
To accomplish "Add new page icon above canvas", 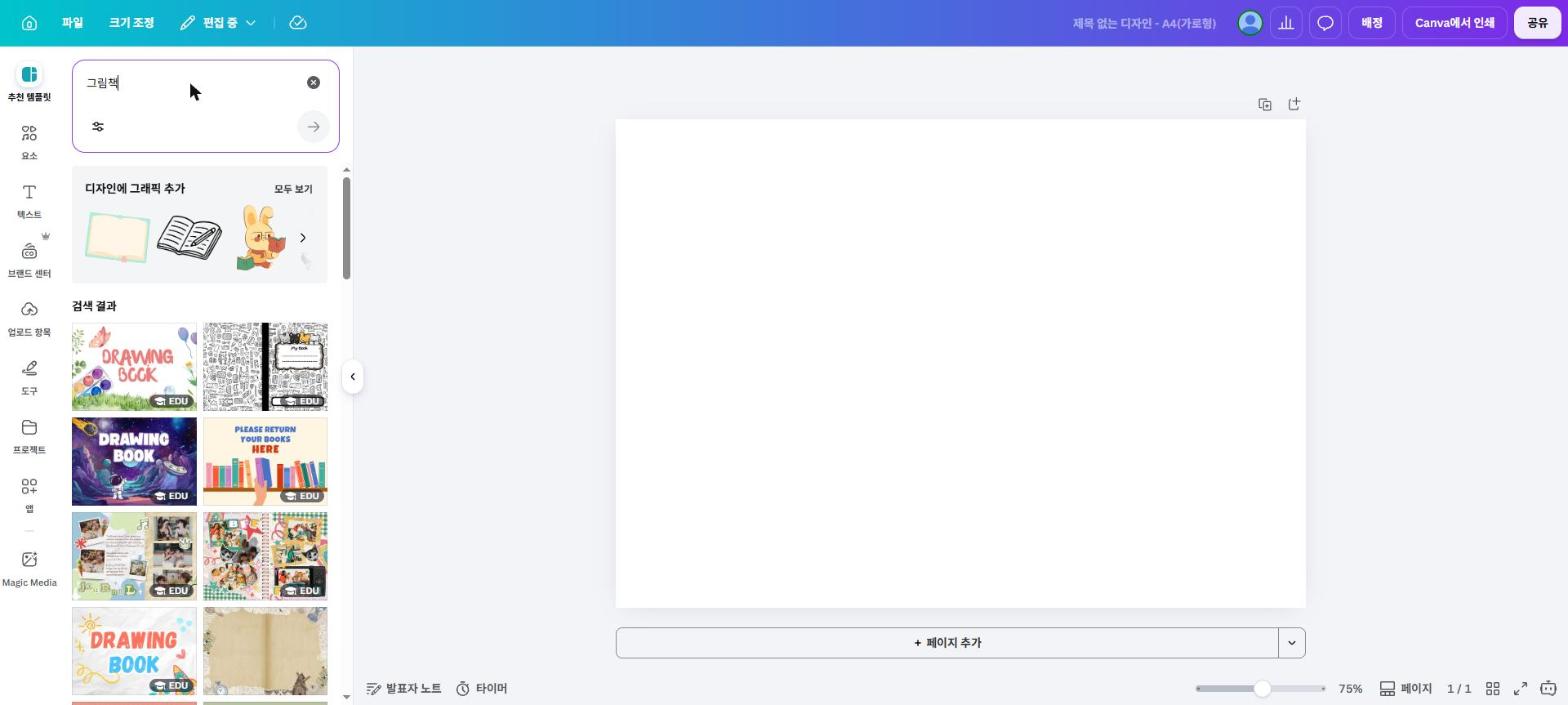I will click(x=1294, y=104).
